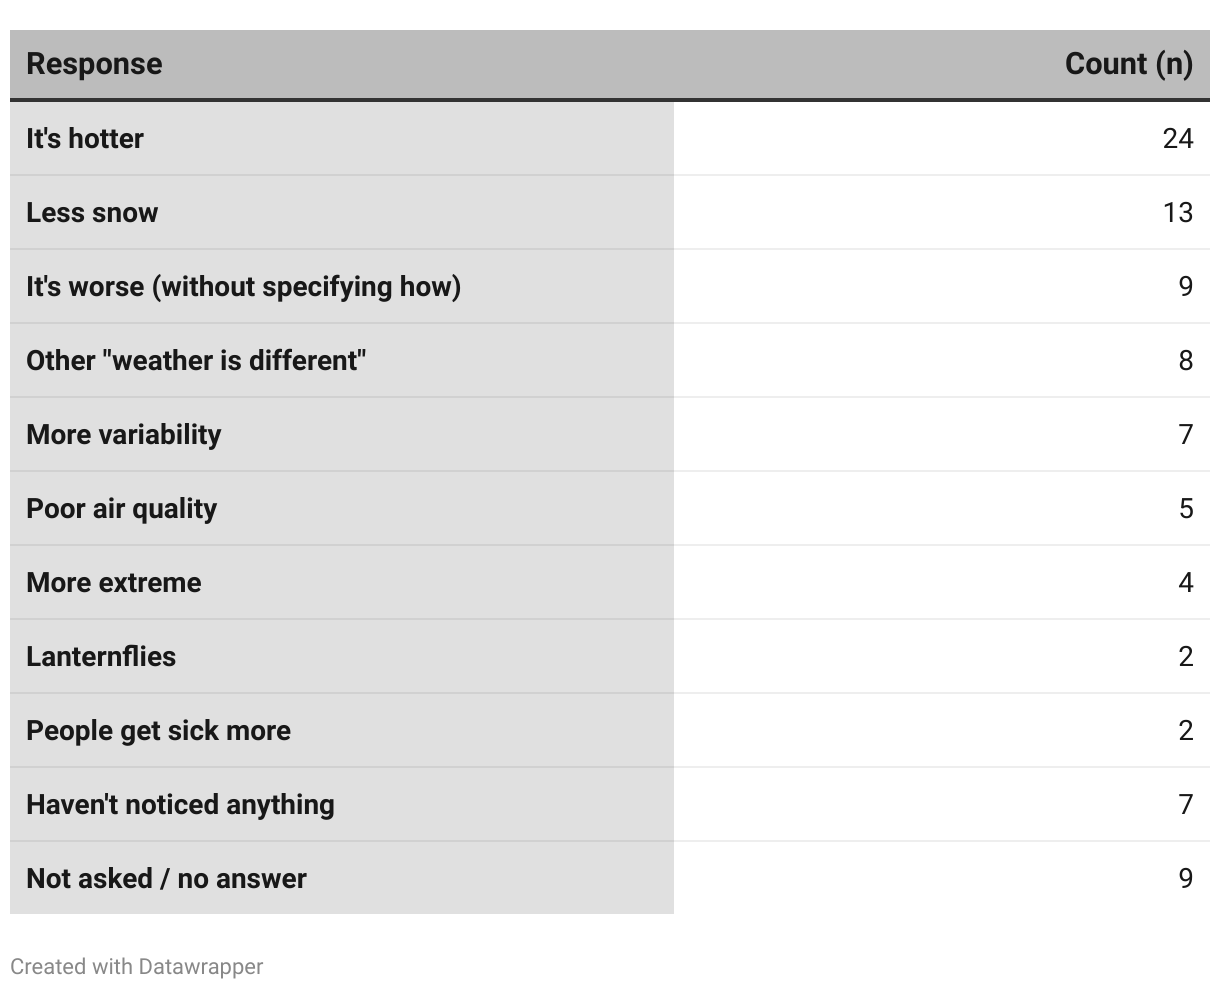Screen dimensions: 1220x990
Task: Select the "More extreme" response cell
Action: 114,582
